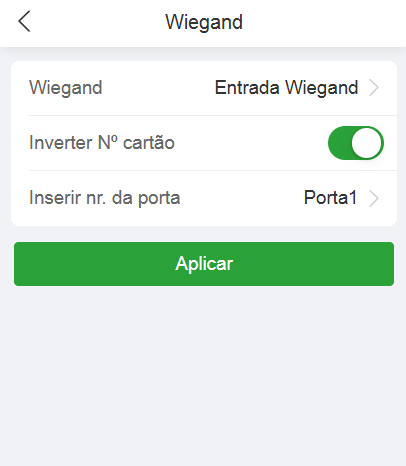
Task: Click the Aplicar text label
Action: click(204, 264)
